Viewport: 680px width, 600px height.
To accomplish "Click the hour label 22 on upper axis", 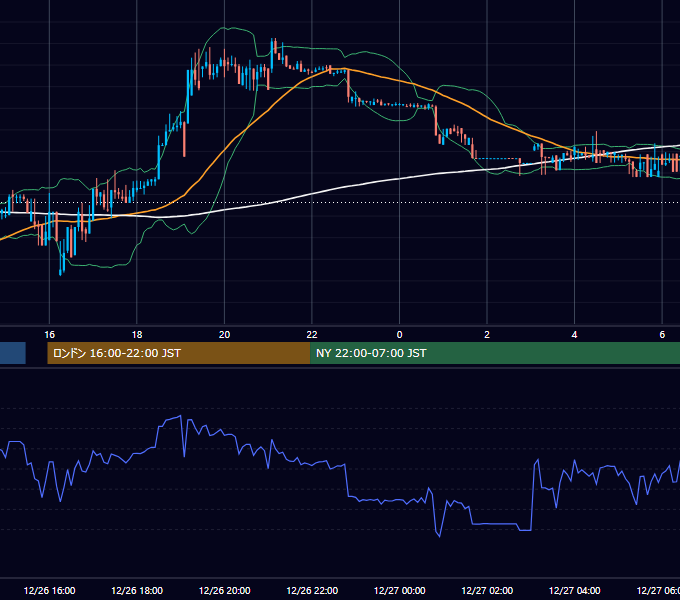I will 312,335.
